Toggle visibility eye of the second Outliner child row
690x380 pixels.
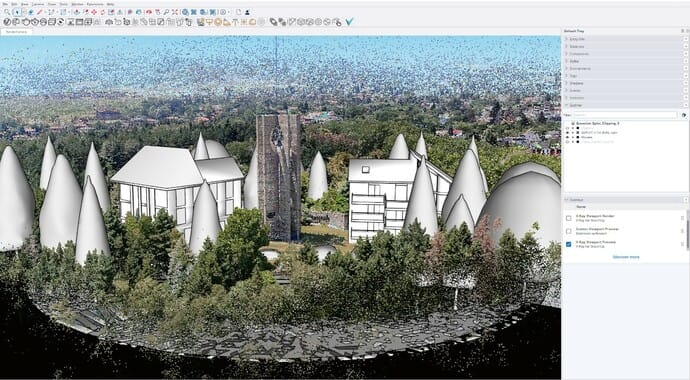point(567,132)
